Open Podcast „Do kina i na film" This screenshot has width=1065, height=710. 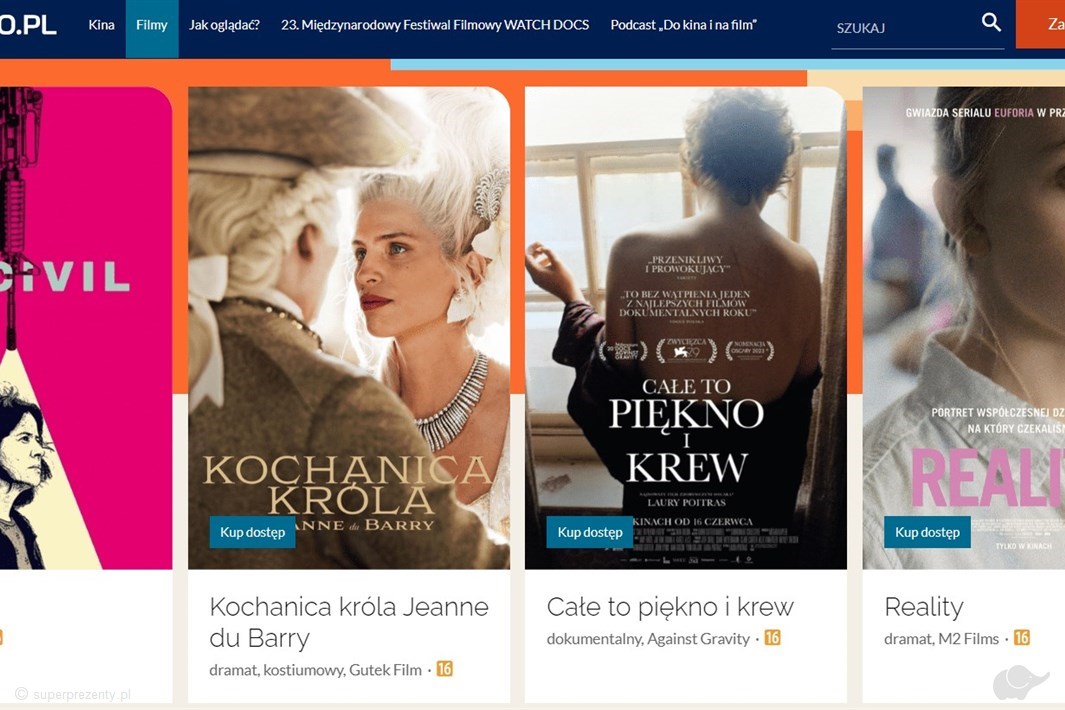(683, 25)
